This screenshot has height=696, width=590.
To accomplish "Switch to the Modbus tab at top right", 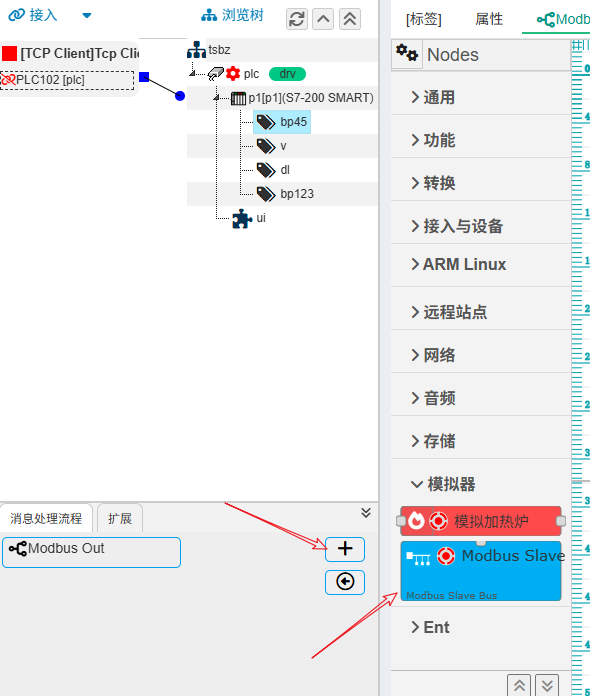I will [563, 19].
